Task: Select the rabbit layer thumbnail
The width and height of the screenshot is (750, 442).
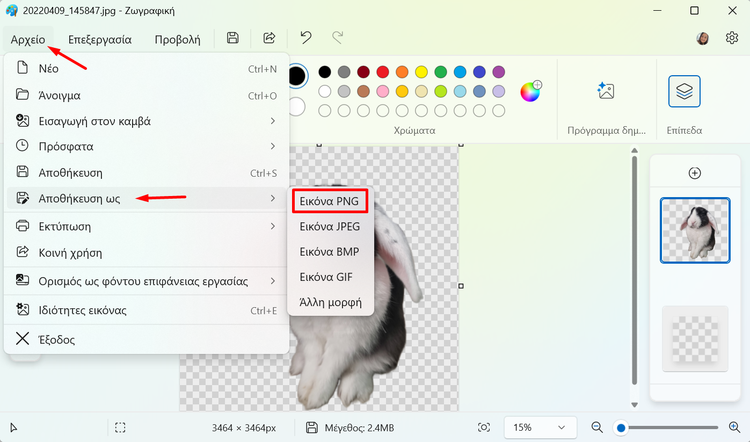Action: pos(695,231)
